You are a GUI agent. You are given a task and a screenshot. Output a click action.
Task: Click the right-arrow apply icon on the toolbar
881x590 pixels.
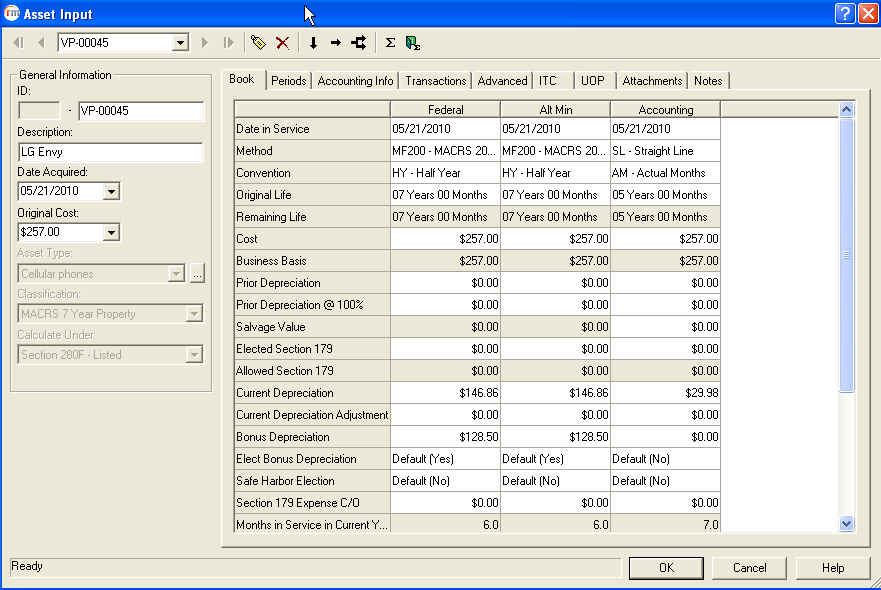[334, 42]
